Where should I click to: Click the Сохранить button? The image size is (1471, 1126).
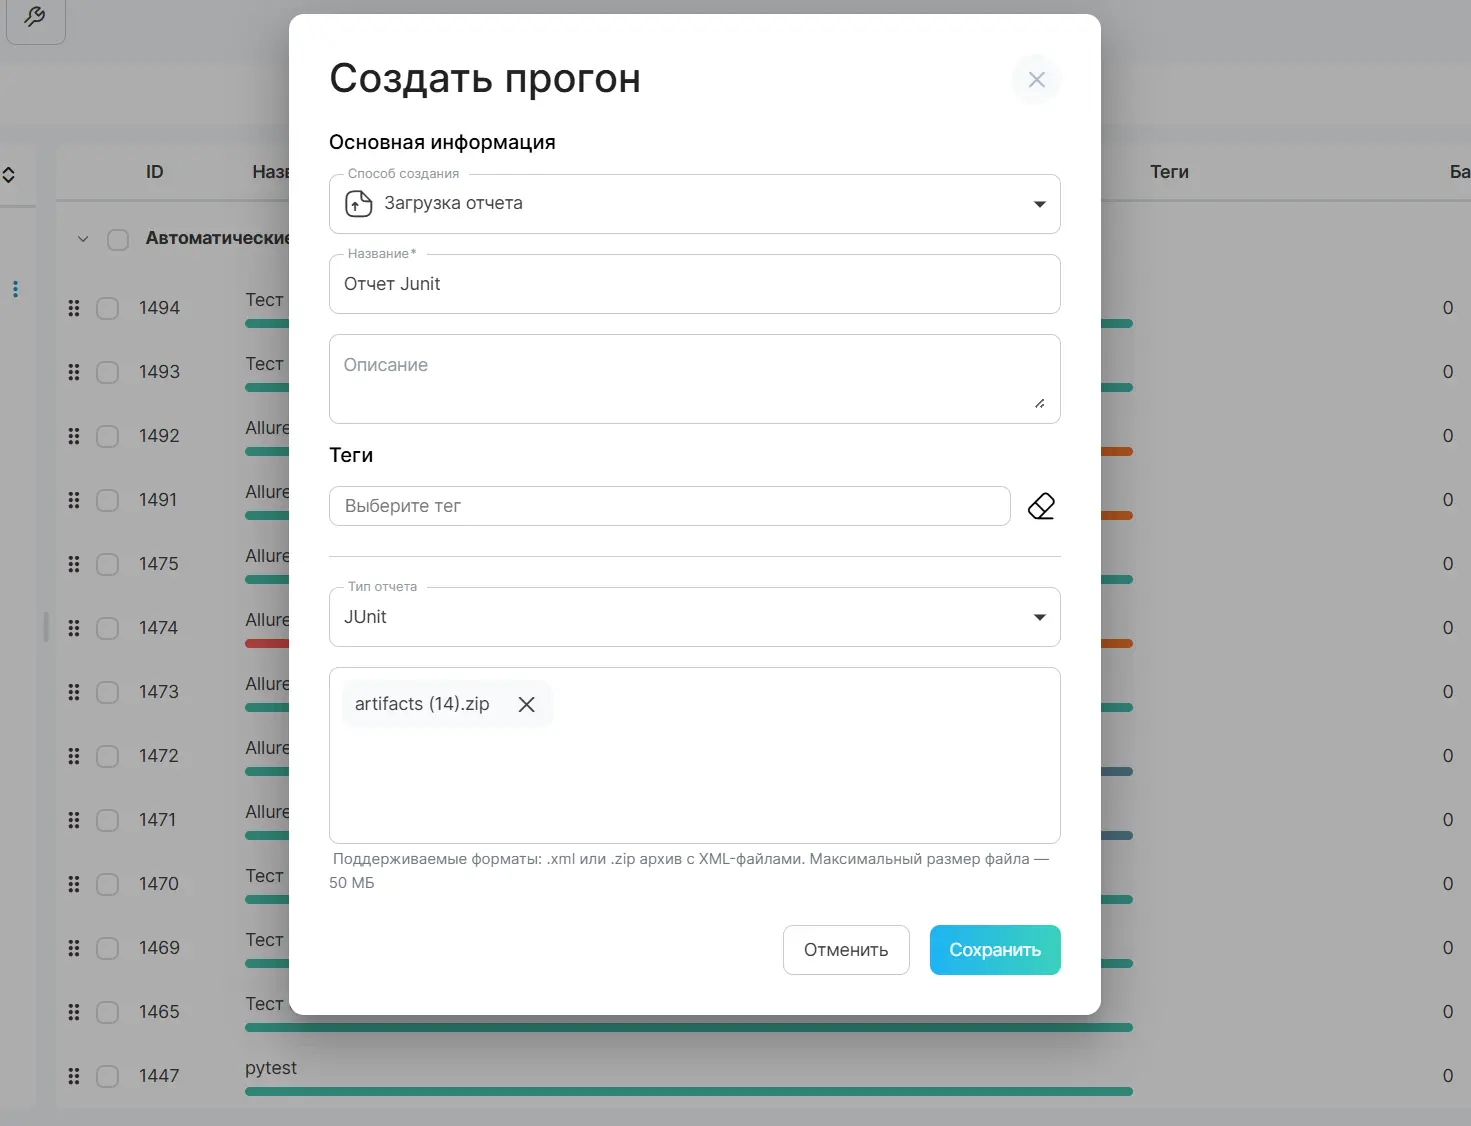tap(994, 949)
